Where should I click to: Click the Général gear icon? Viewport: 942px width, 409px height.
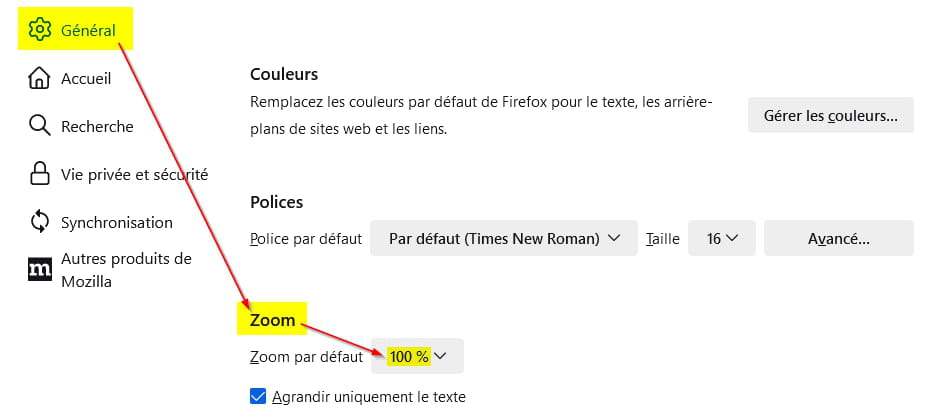(40, 29)
